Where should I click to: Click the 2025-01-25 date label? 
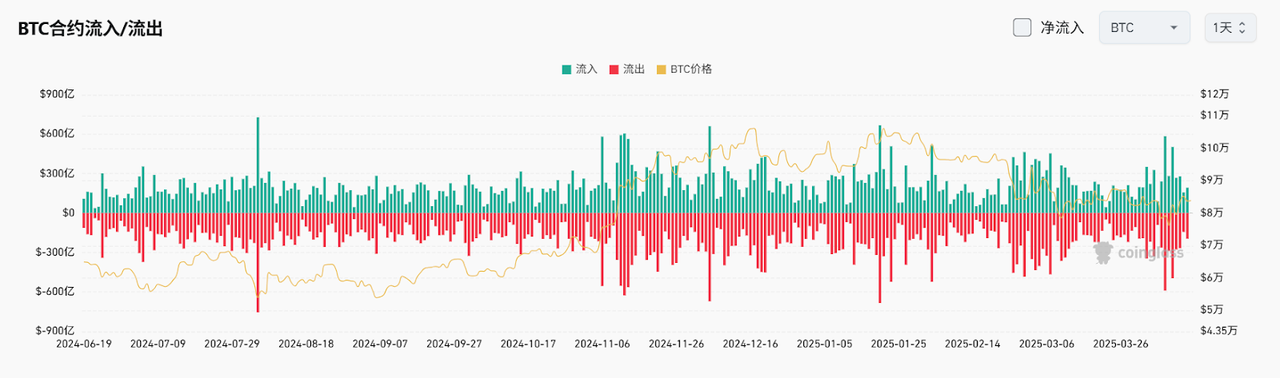click(x=898, y=343)
